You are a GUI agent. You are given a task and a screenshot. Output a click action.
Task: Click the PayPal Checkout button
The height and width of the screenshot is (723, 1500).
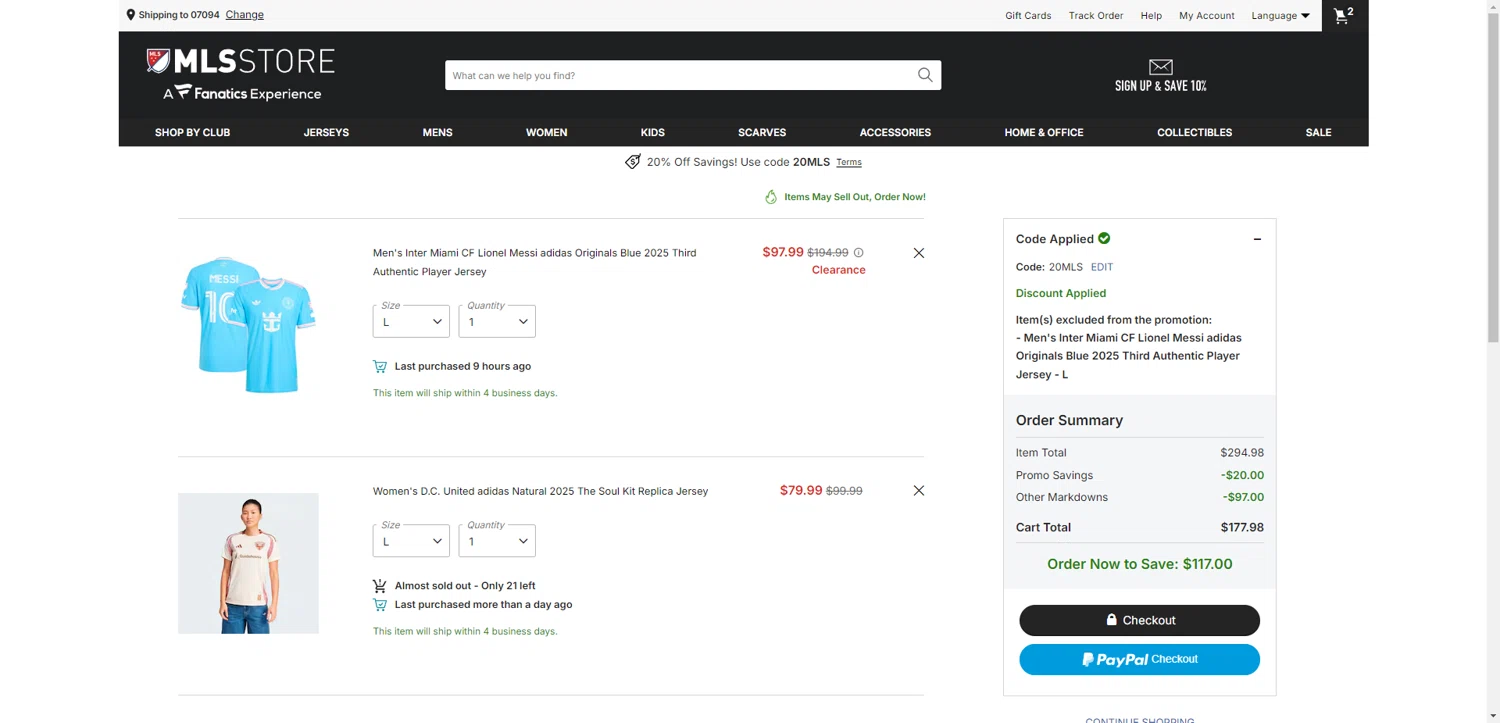(x=1139, y=660)
